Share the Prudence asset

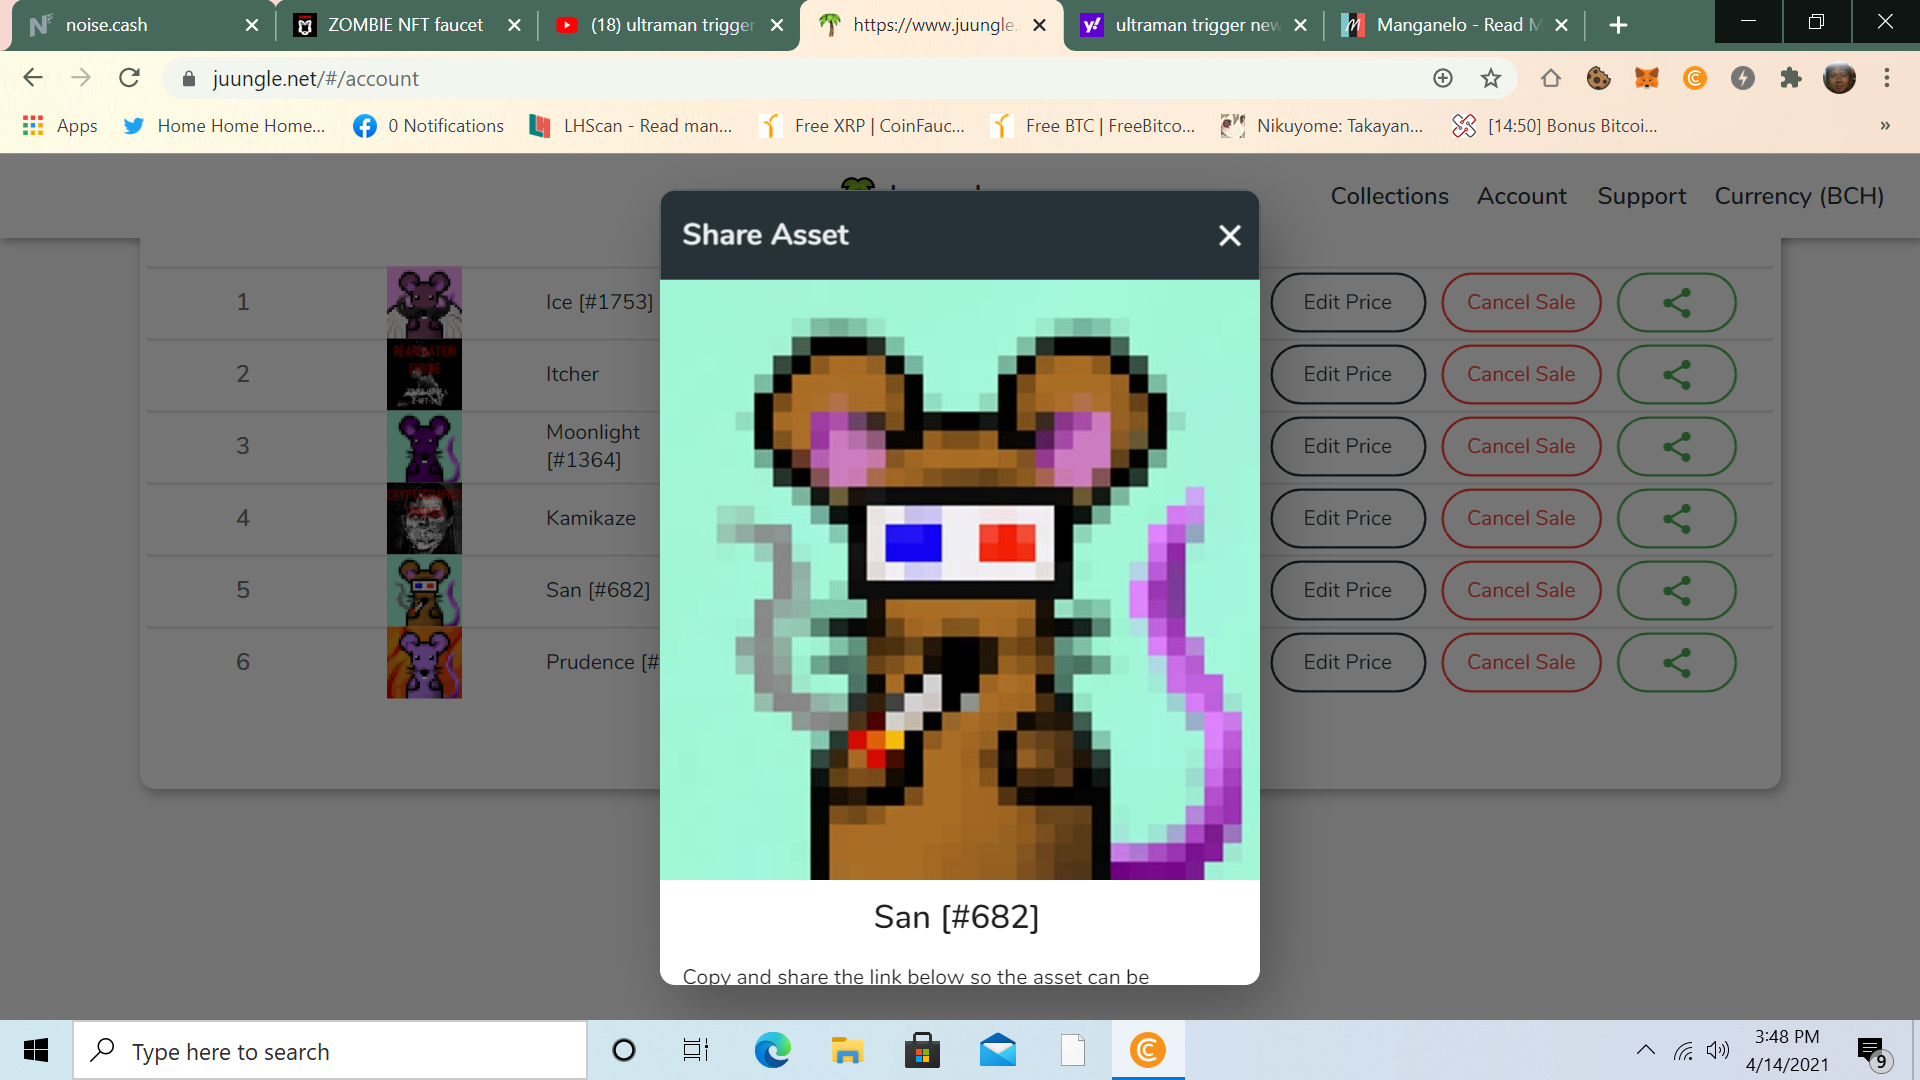tap(1677, 662)
